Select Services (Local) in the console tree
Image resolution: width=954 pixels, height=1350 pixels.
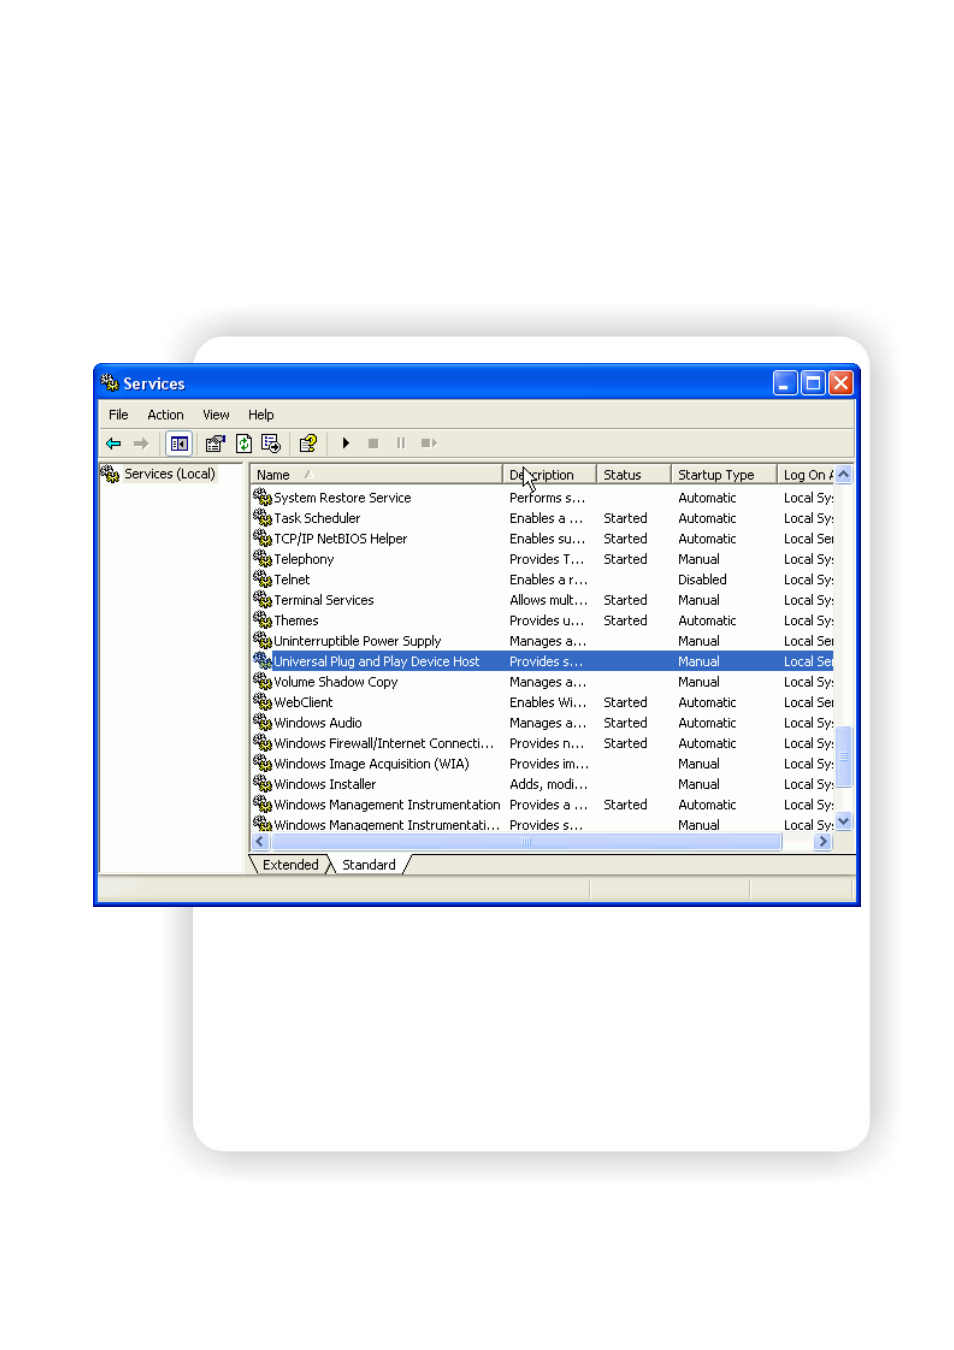pyautogui.click(x=169, y=474)
